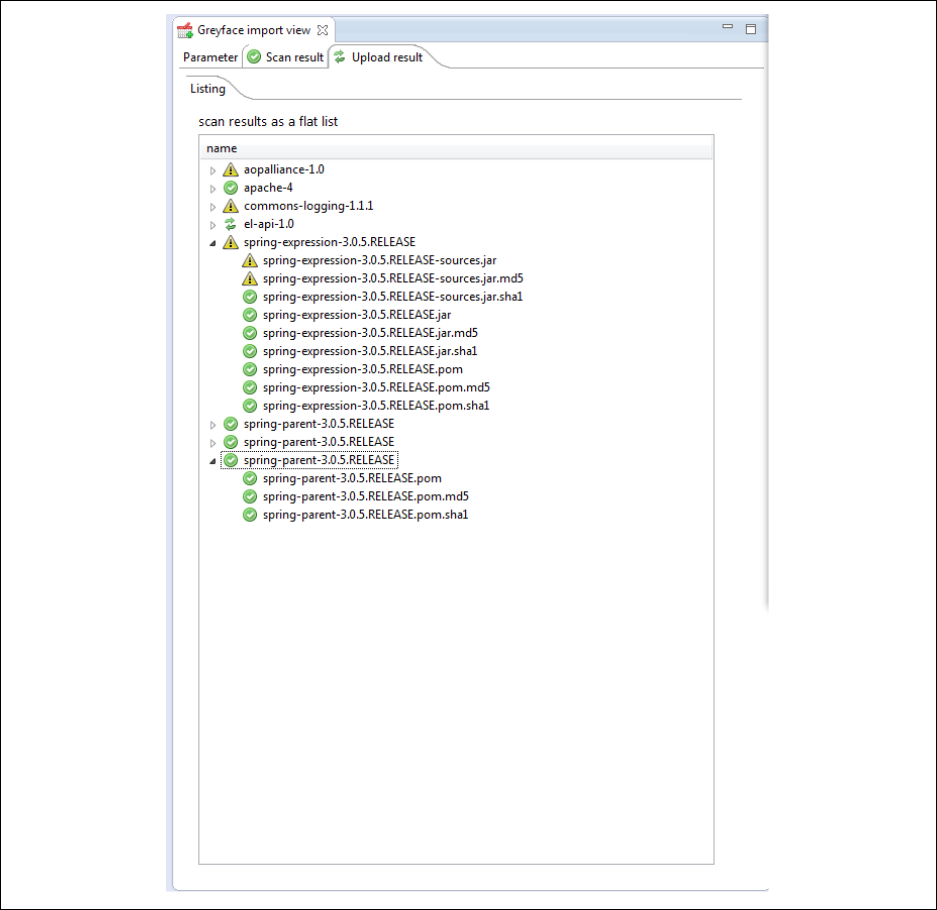
Task: Switch to the Parameter tab
Action: pos(210,57)
